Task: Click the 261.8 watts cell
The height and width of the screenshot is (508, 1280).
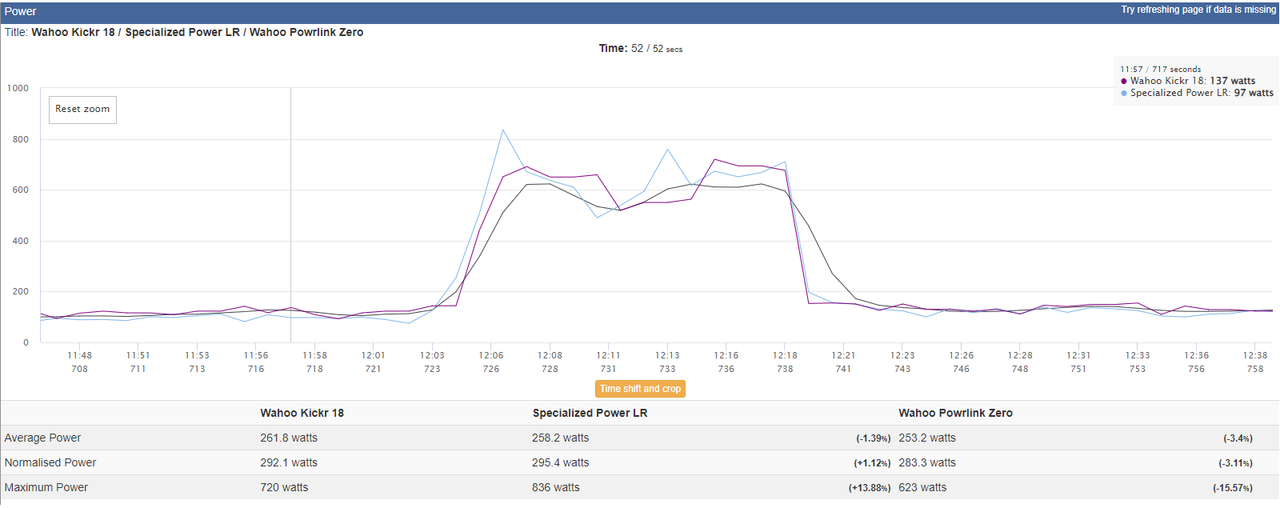Action: pos(289,438)
